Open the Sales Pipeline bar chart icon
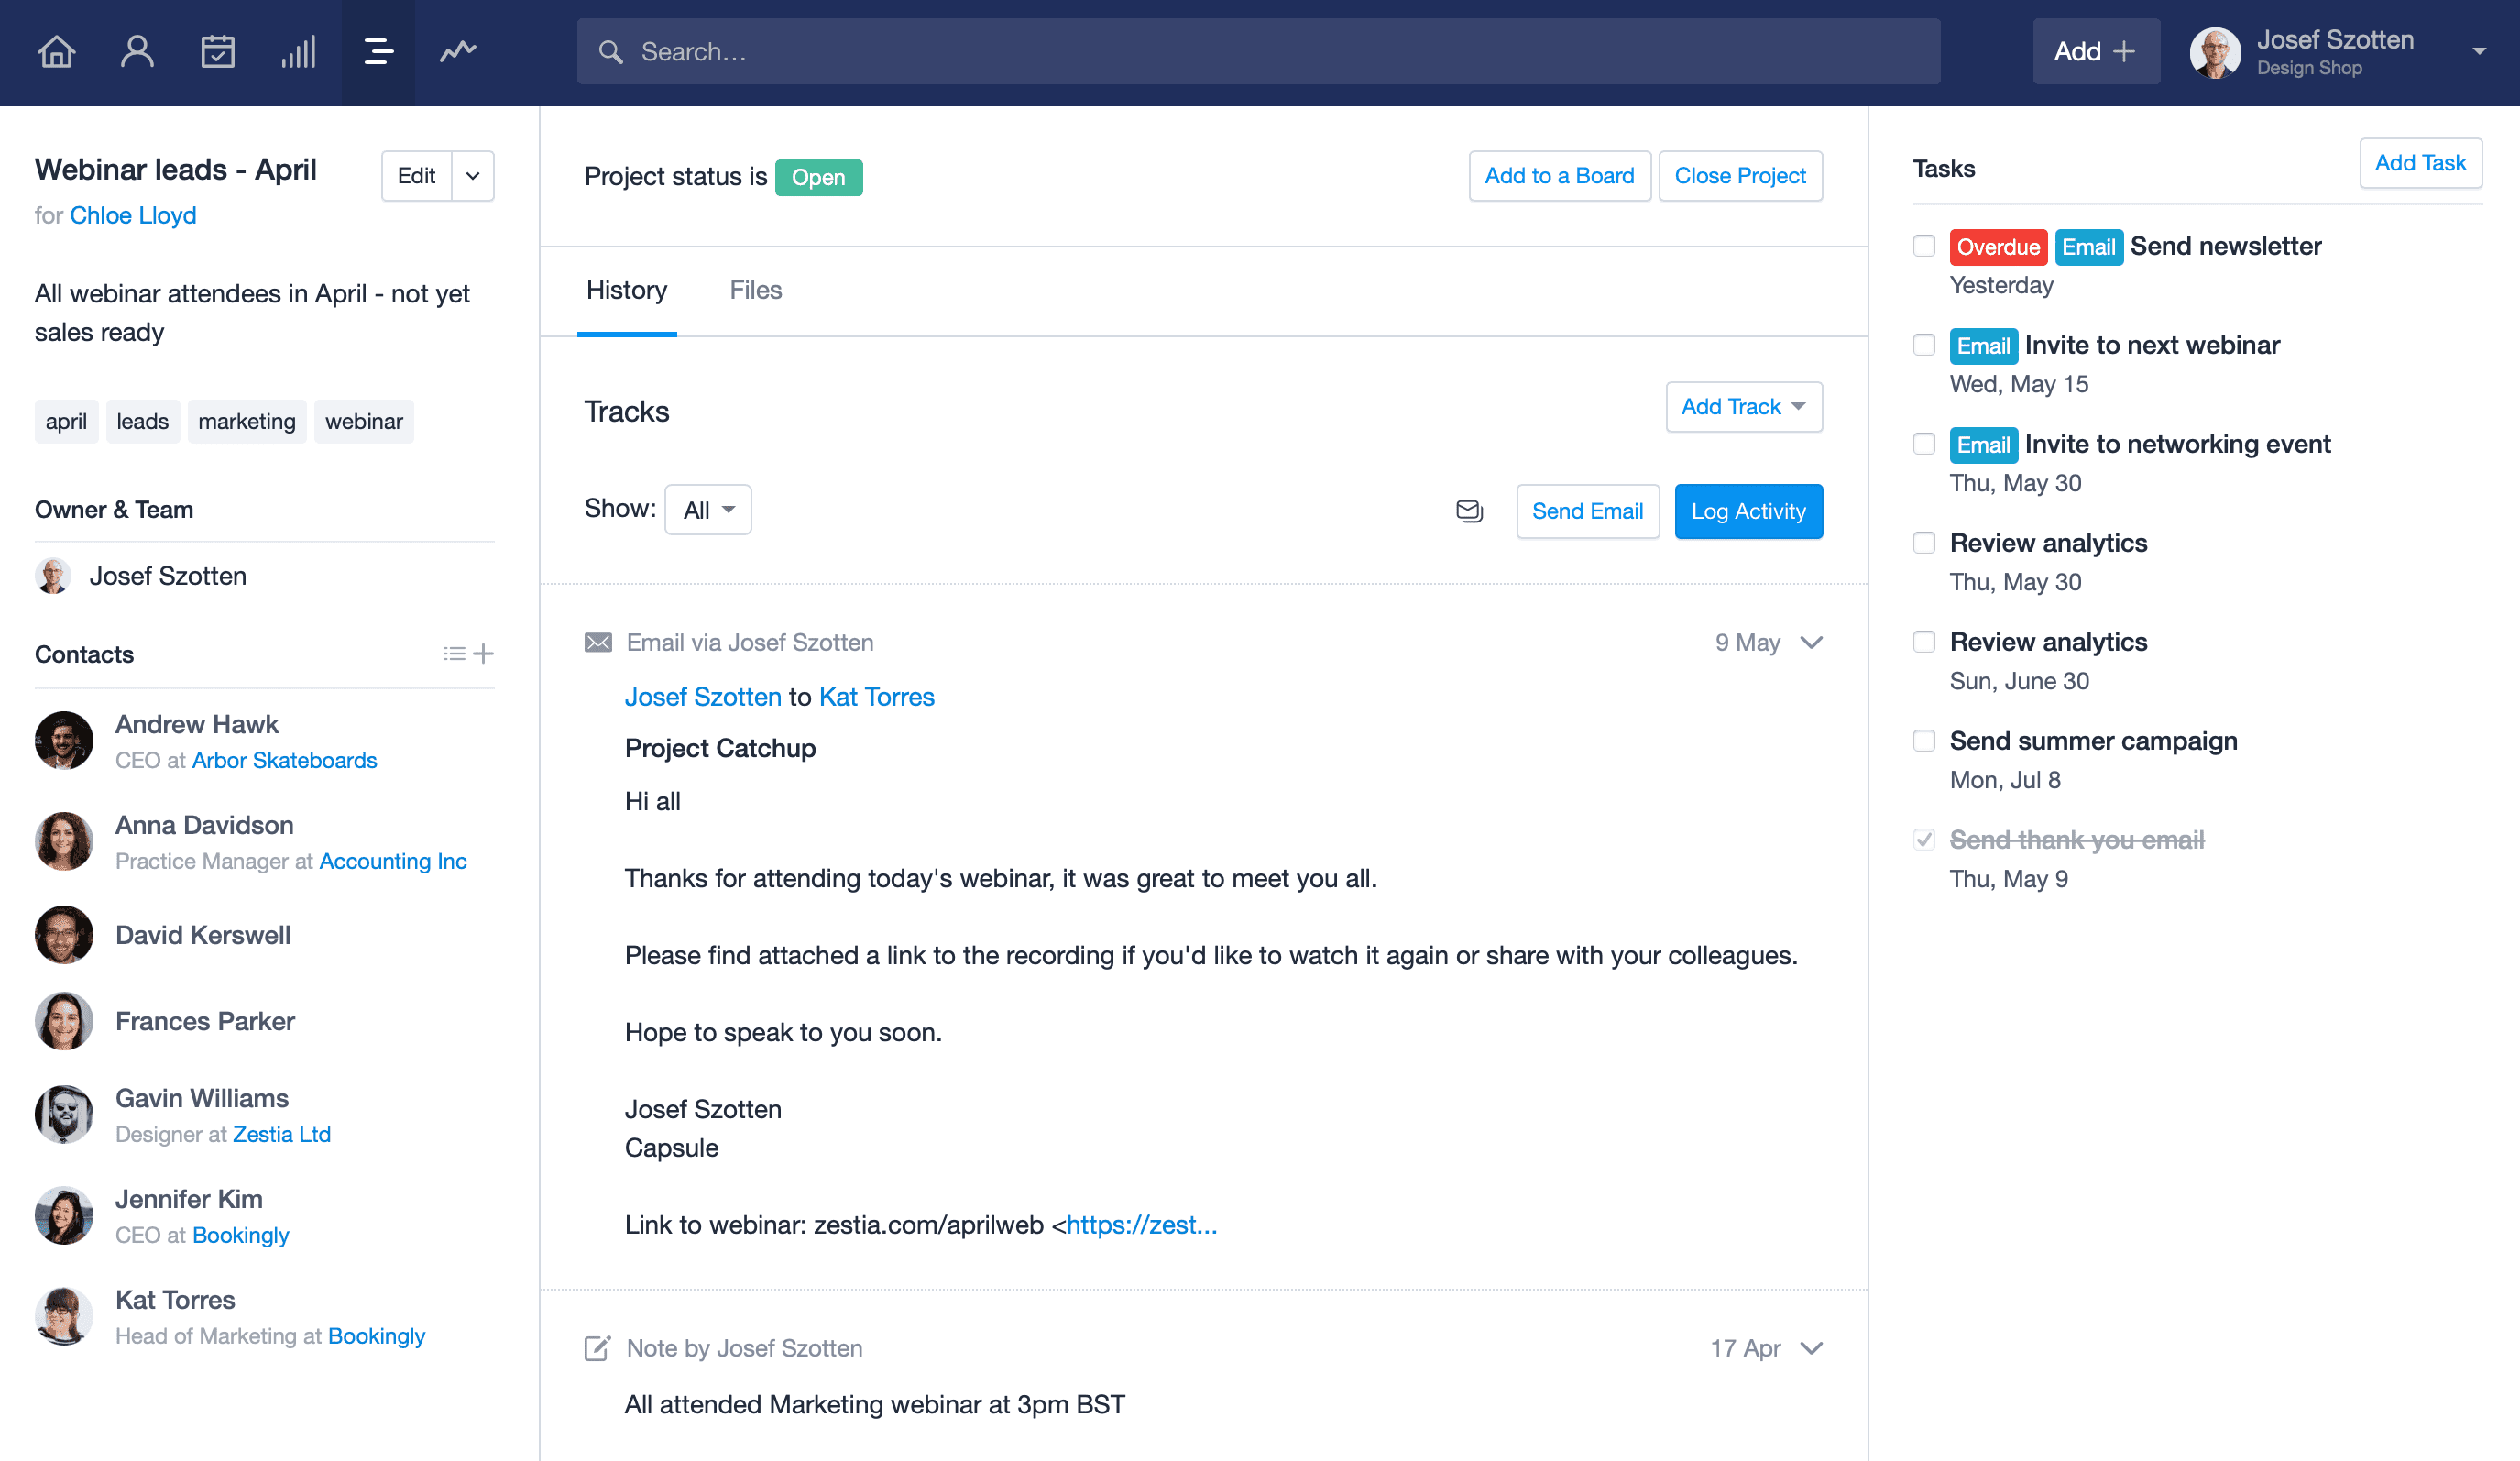2520x1461 pixels. click(x=298, y=51)
